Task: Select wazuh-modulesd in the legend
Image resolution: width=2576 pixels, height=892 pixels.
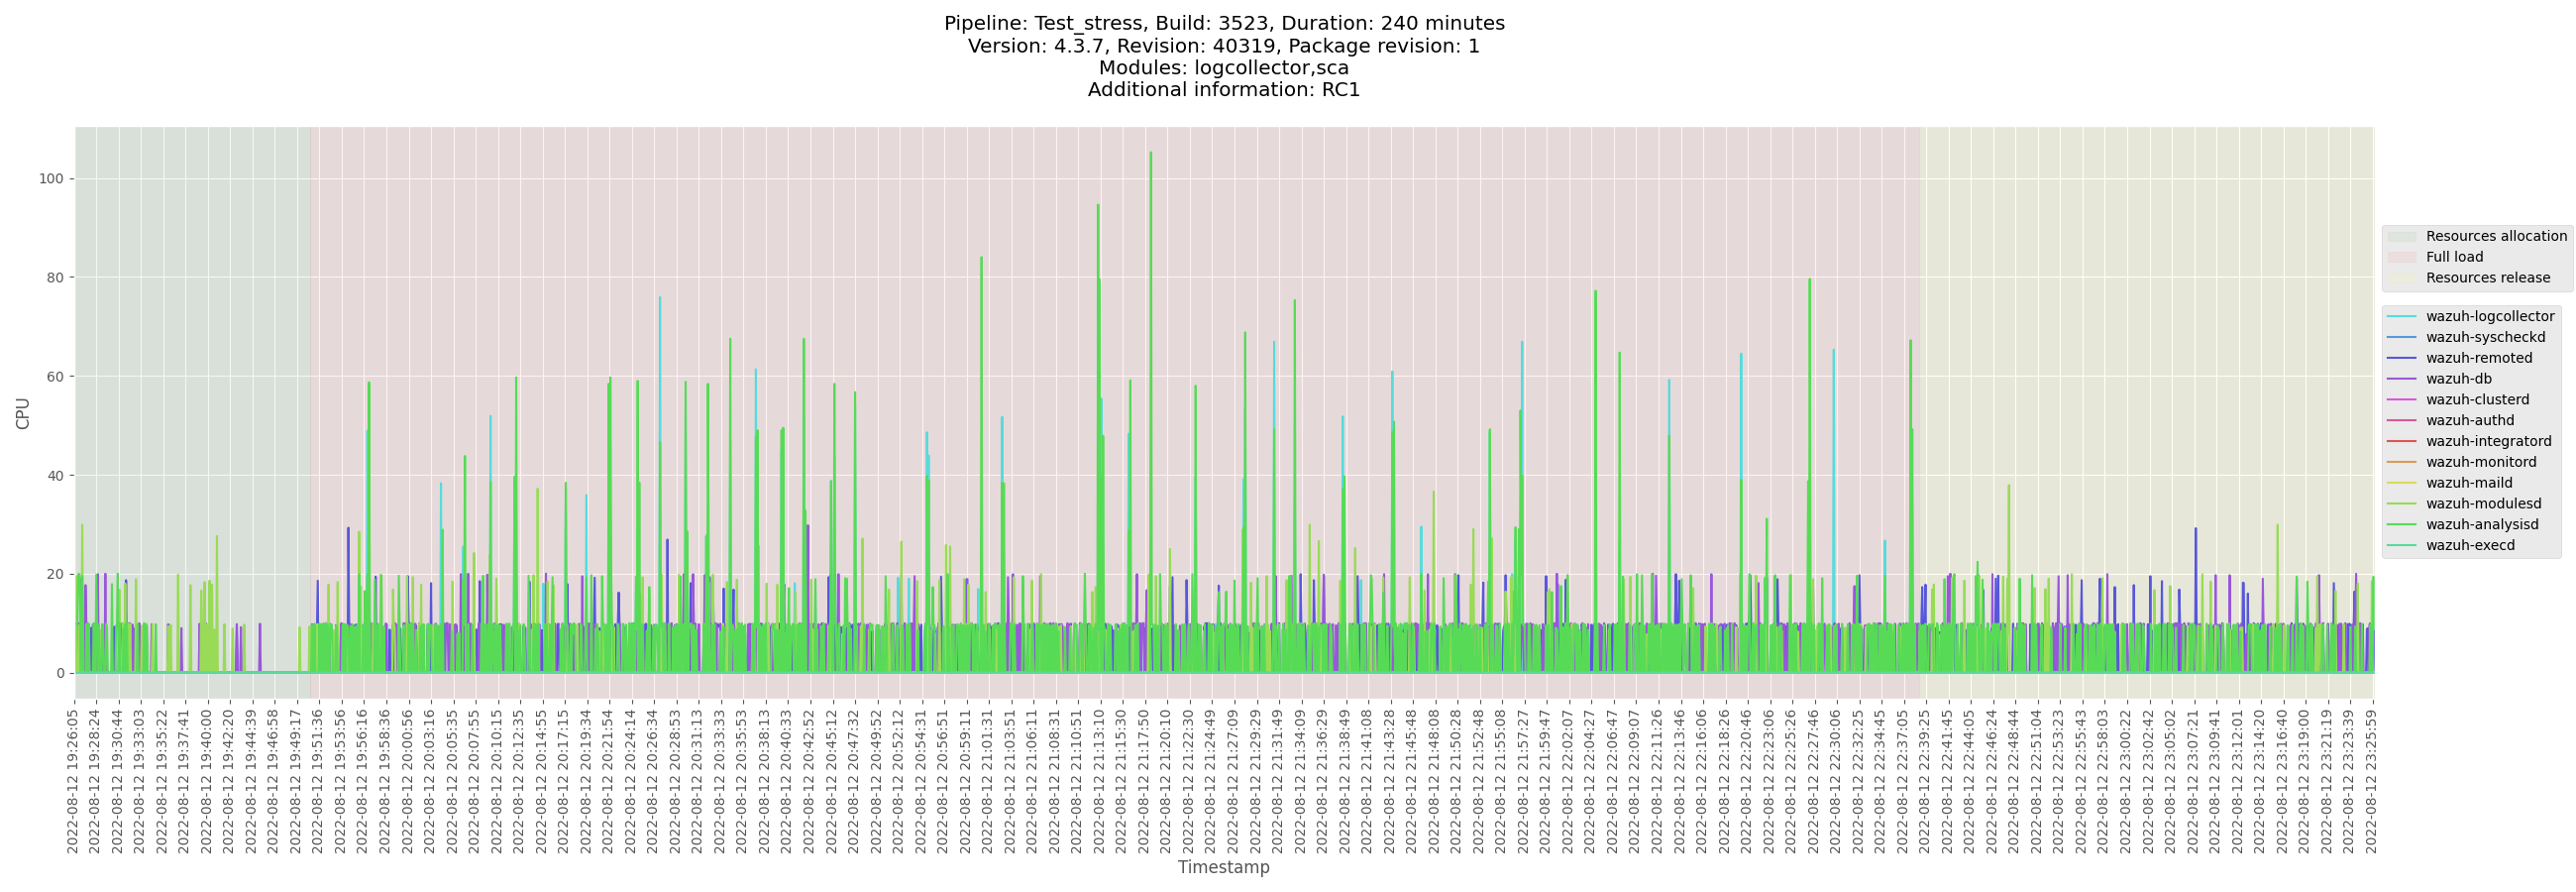Action: 2482,504
